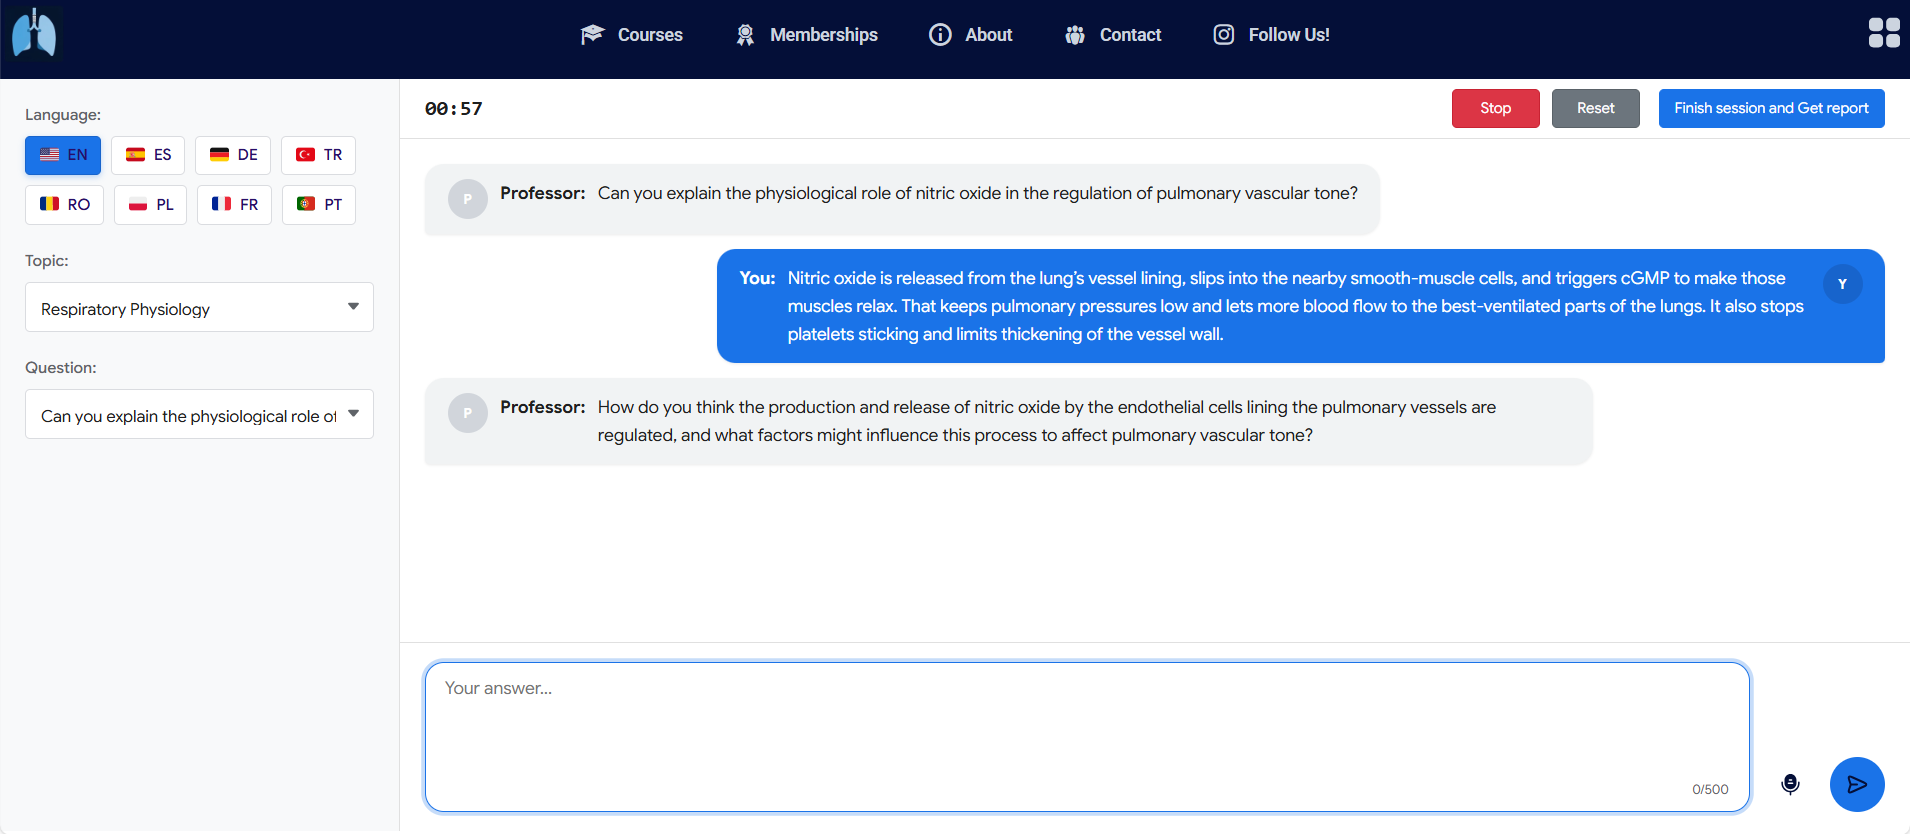Viewport: 1910px width, 834px height.
Task: Click Finish session and Get report
Action: (1771, 108)
